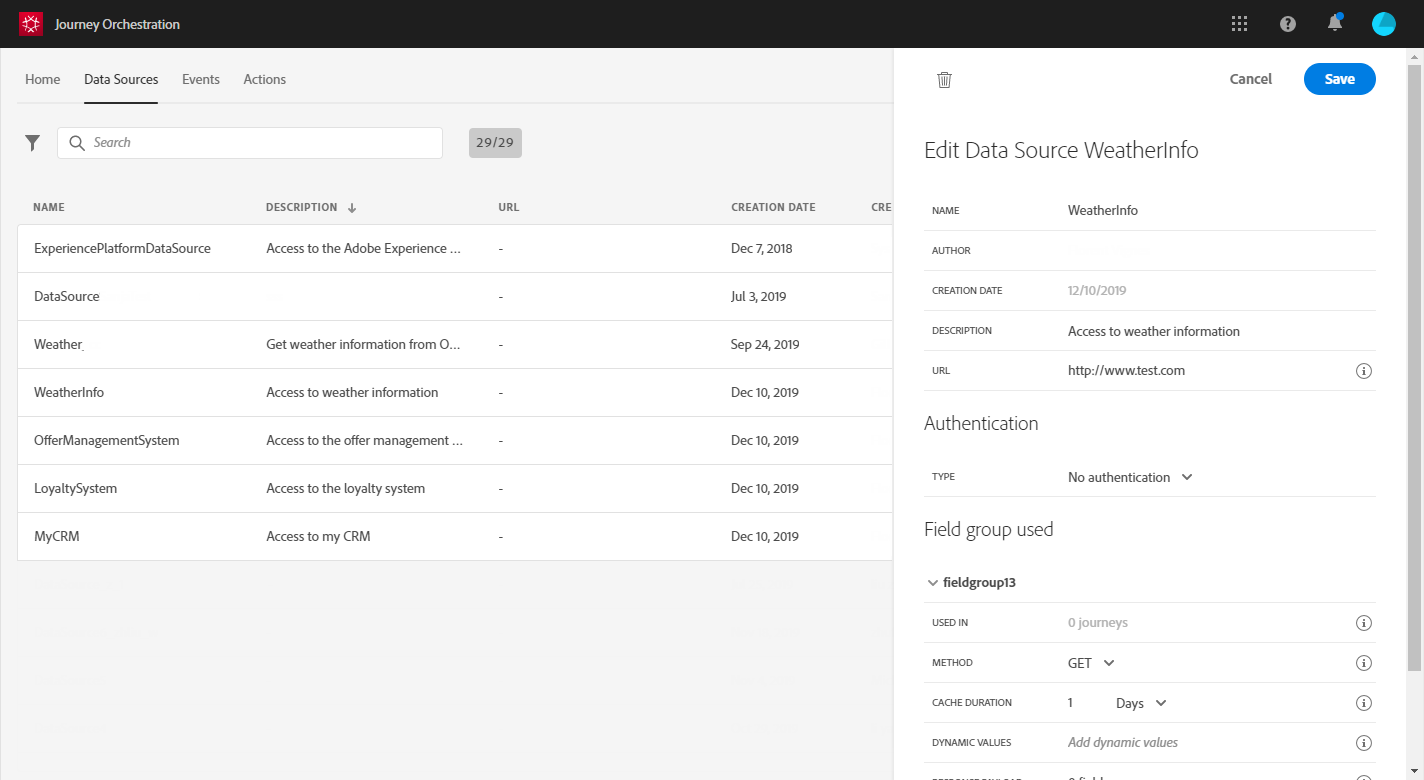Click the Save button
The image size is (1424, 780).
tap(1339, 79)
